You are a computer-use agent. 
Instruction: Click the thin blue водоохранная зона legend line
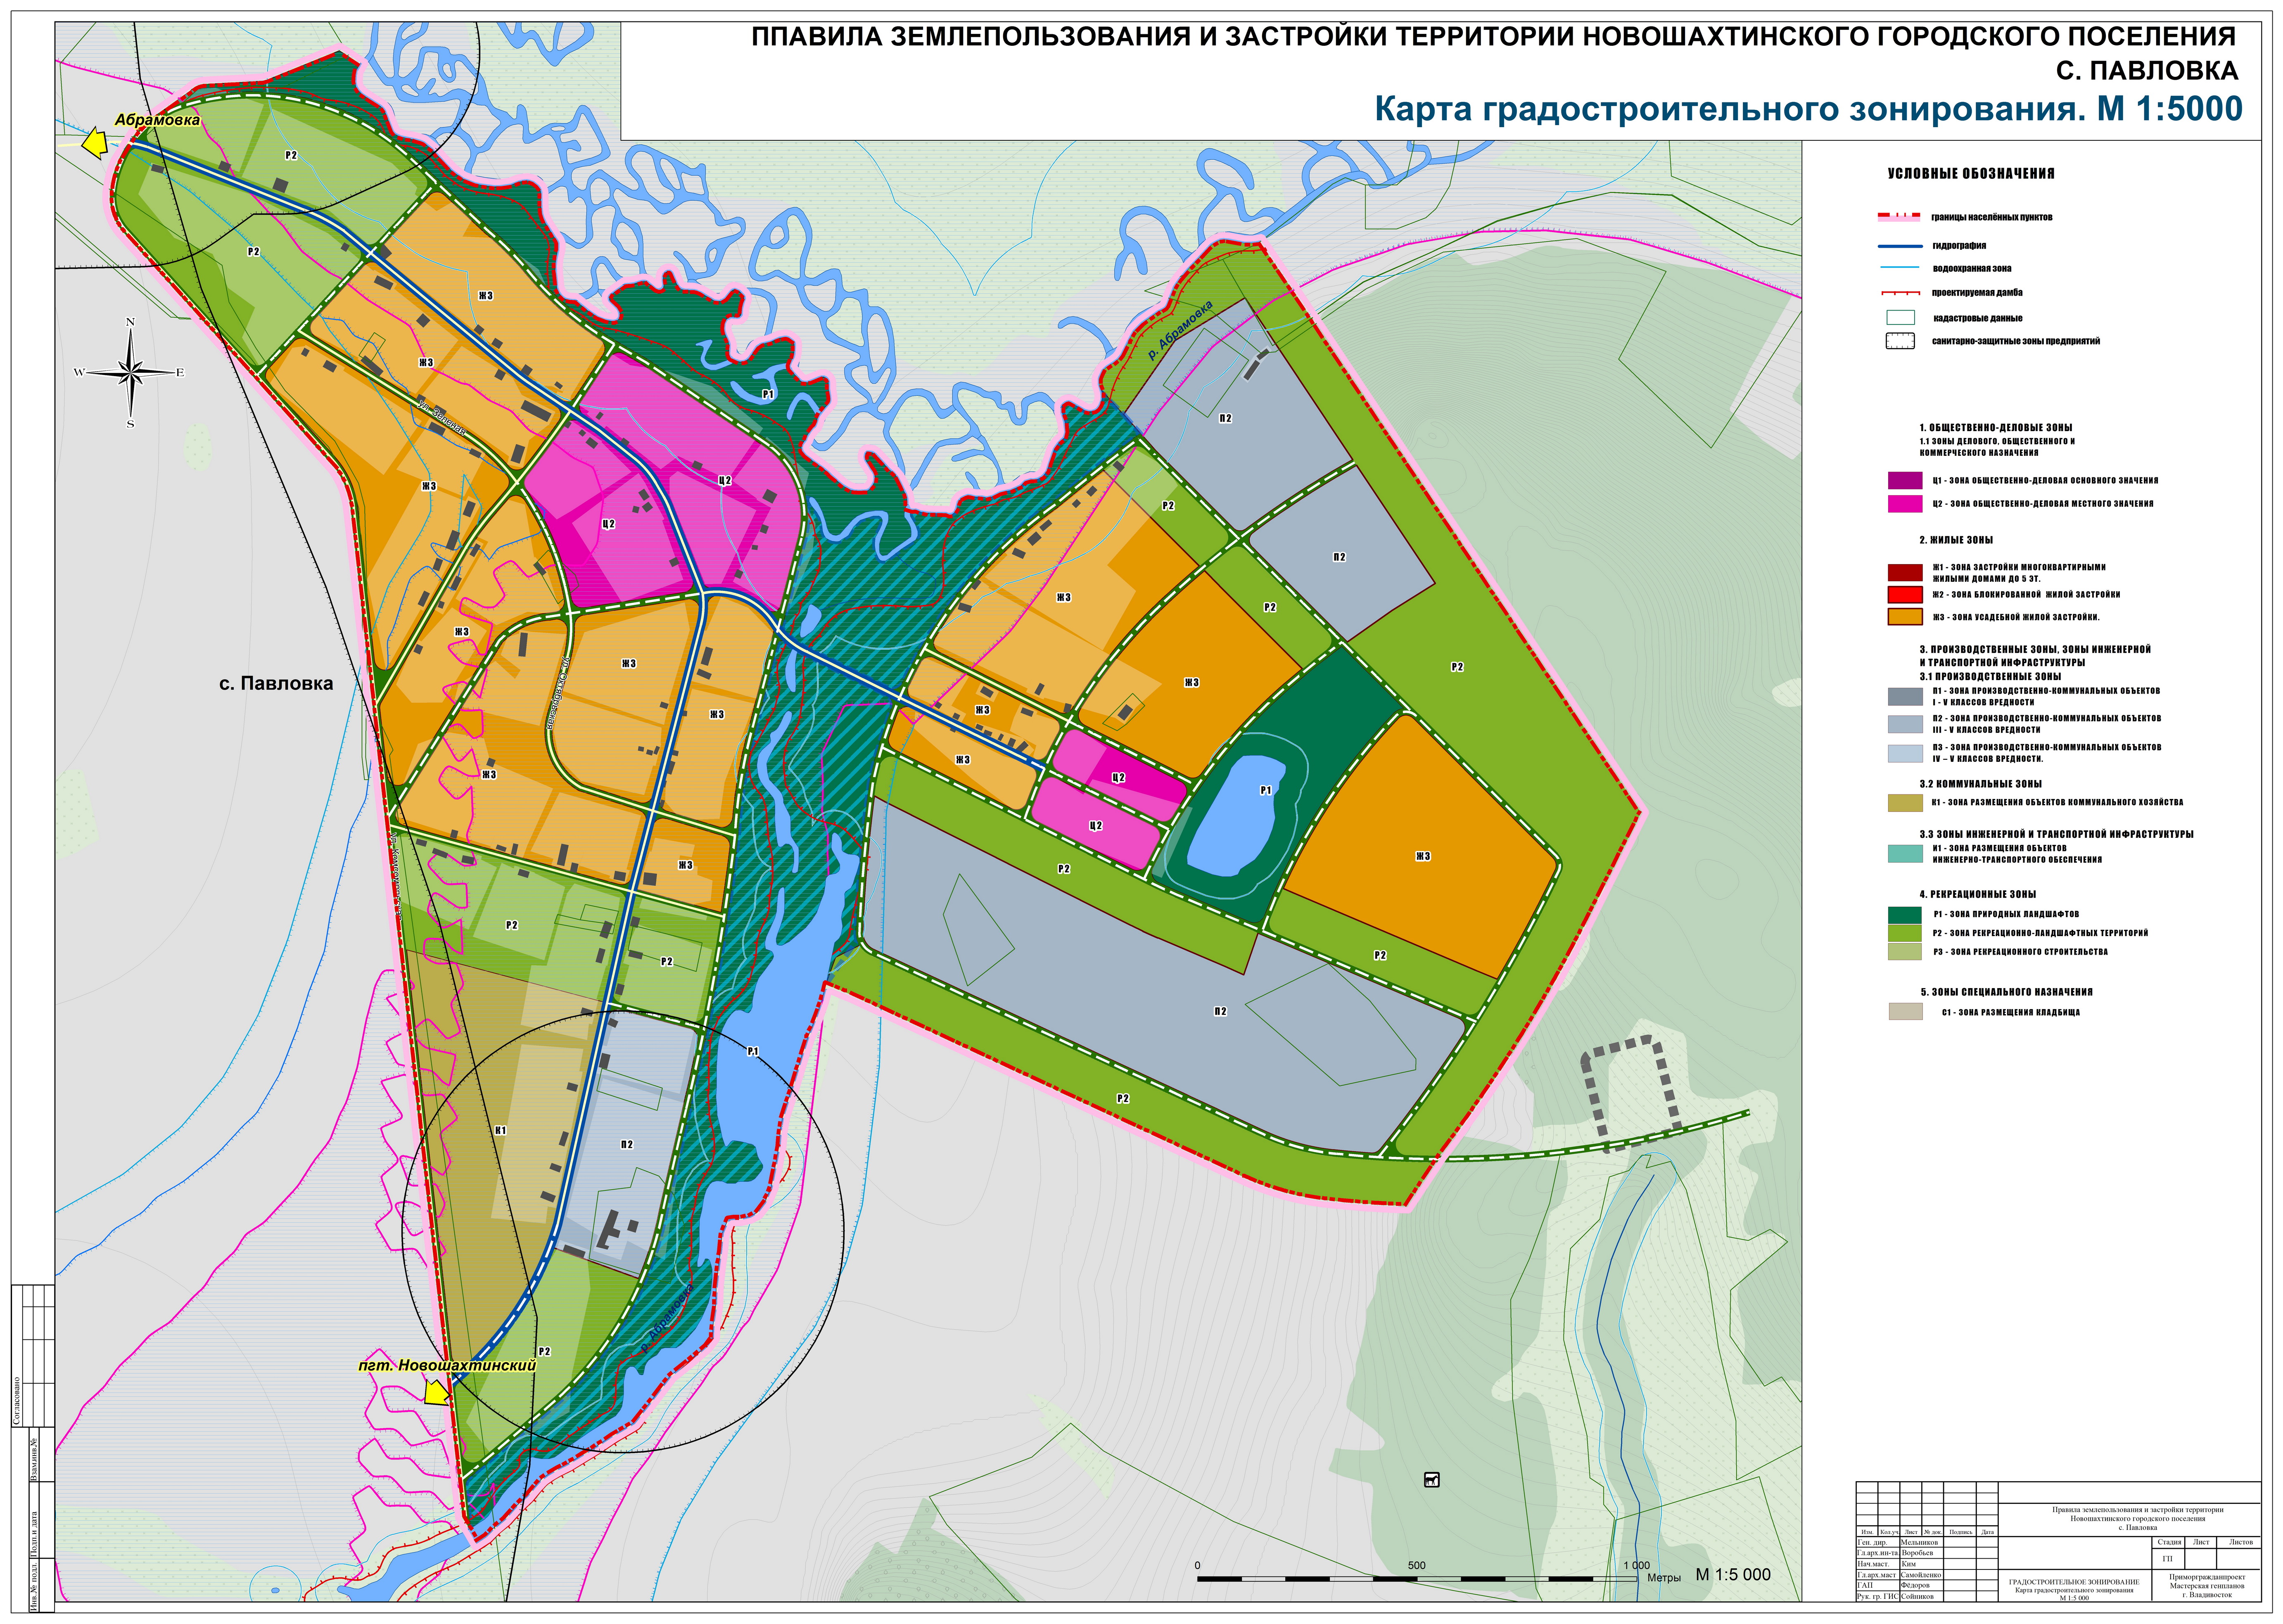click(1900, 268)
